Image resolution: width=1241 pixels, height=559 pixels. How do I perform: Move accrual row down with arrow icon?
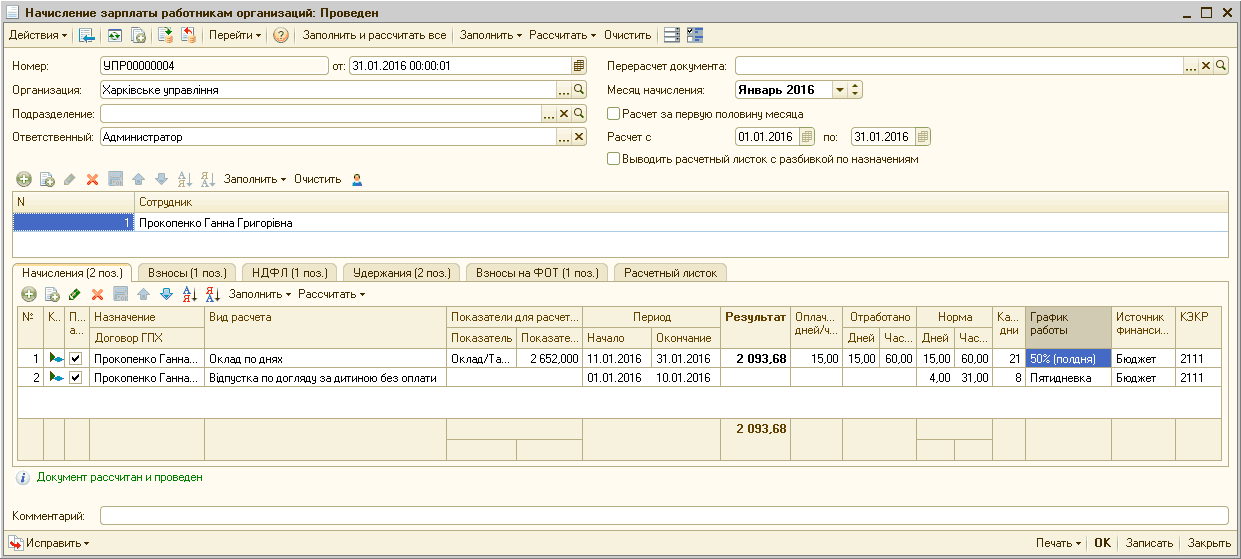click(166, 294)
